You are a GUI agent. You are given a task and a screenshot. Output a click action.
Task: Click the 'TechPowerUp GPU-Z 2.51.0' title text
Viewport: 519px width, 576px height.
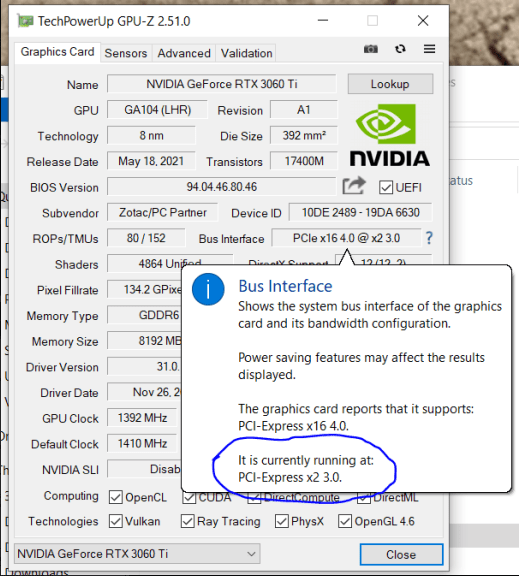[114, 21]
